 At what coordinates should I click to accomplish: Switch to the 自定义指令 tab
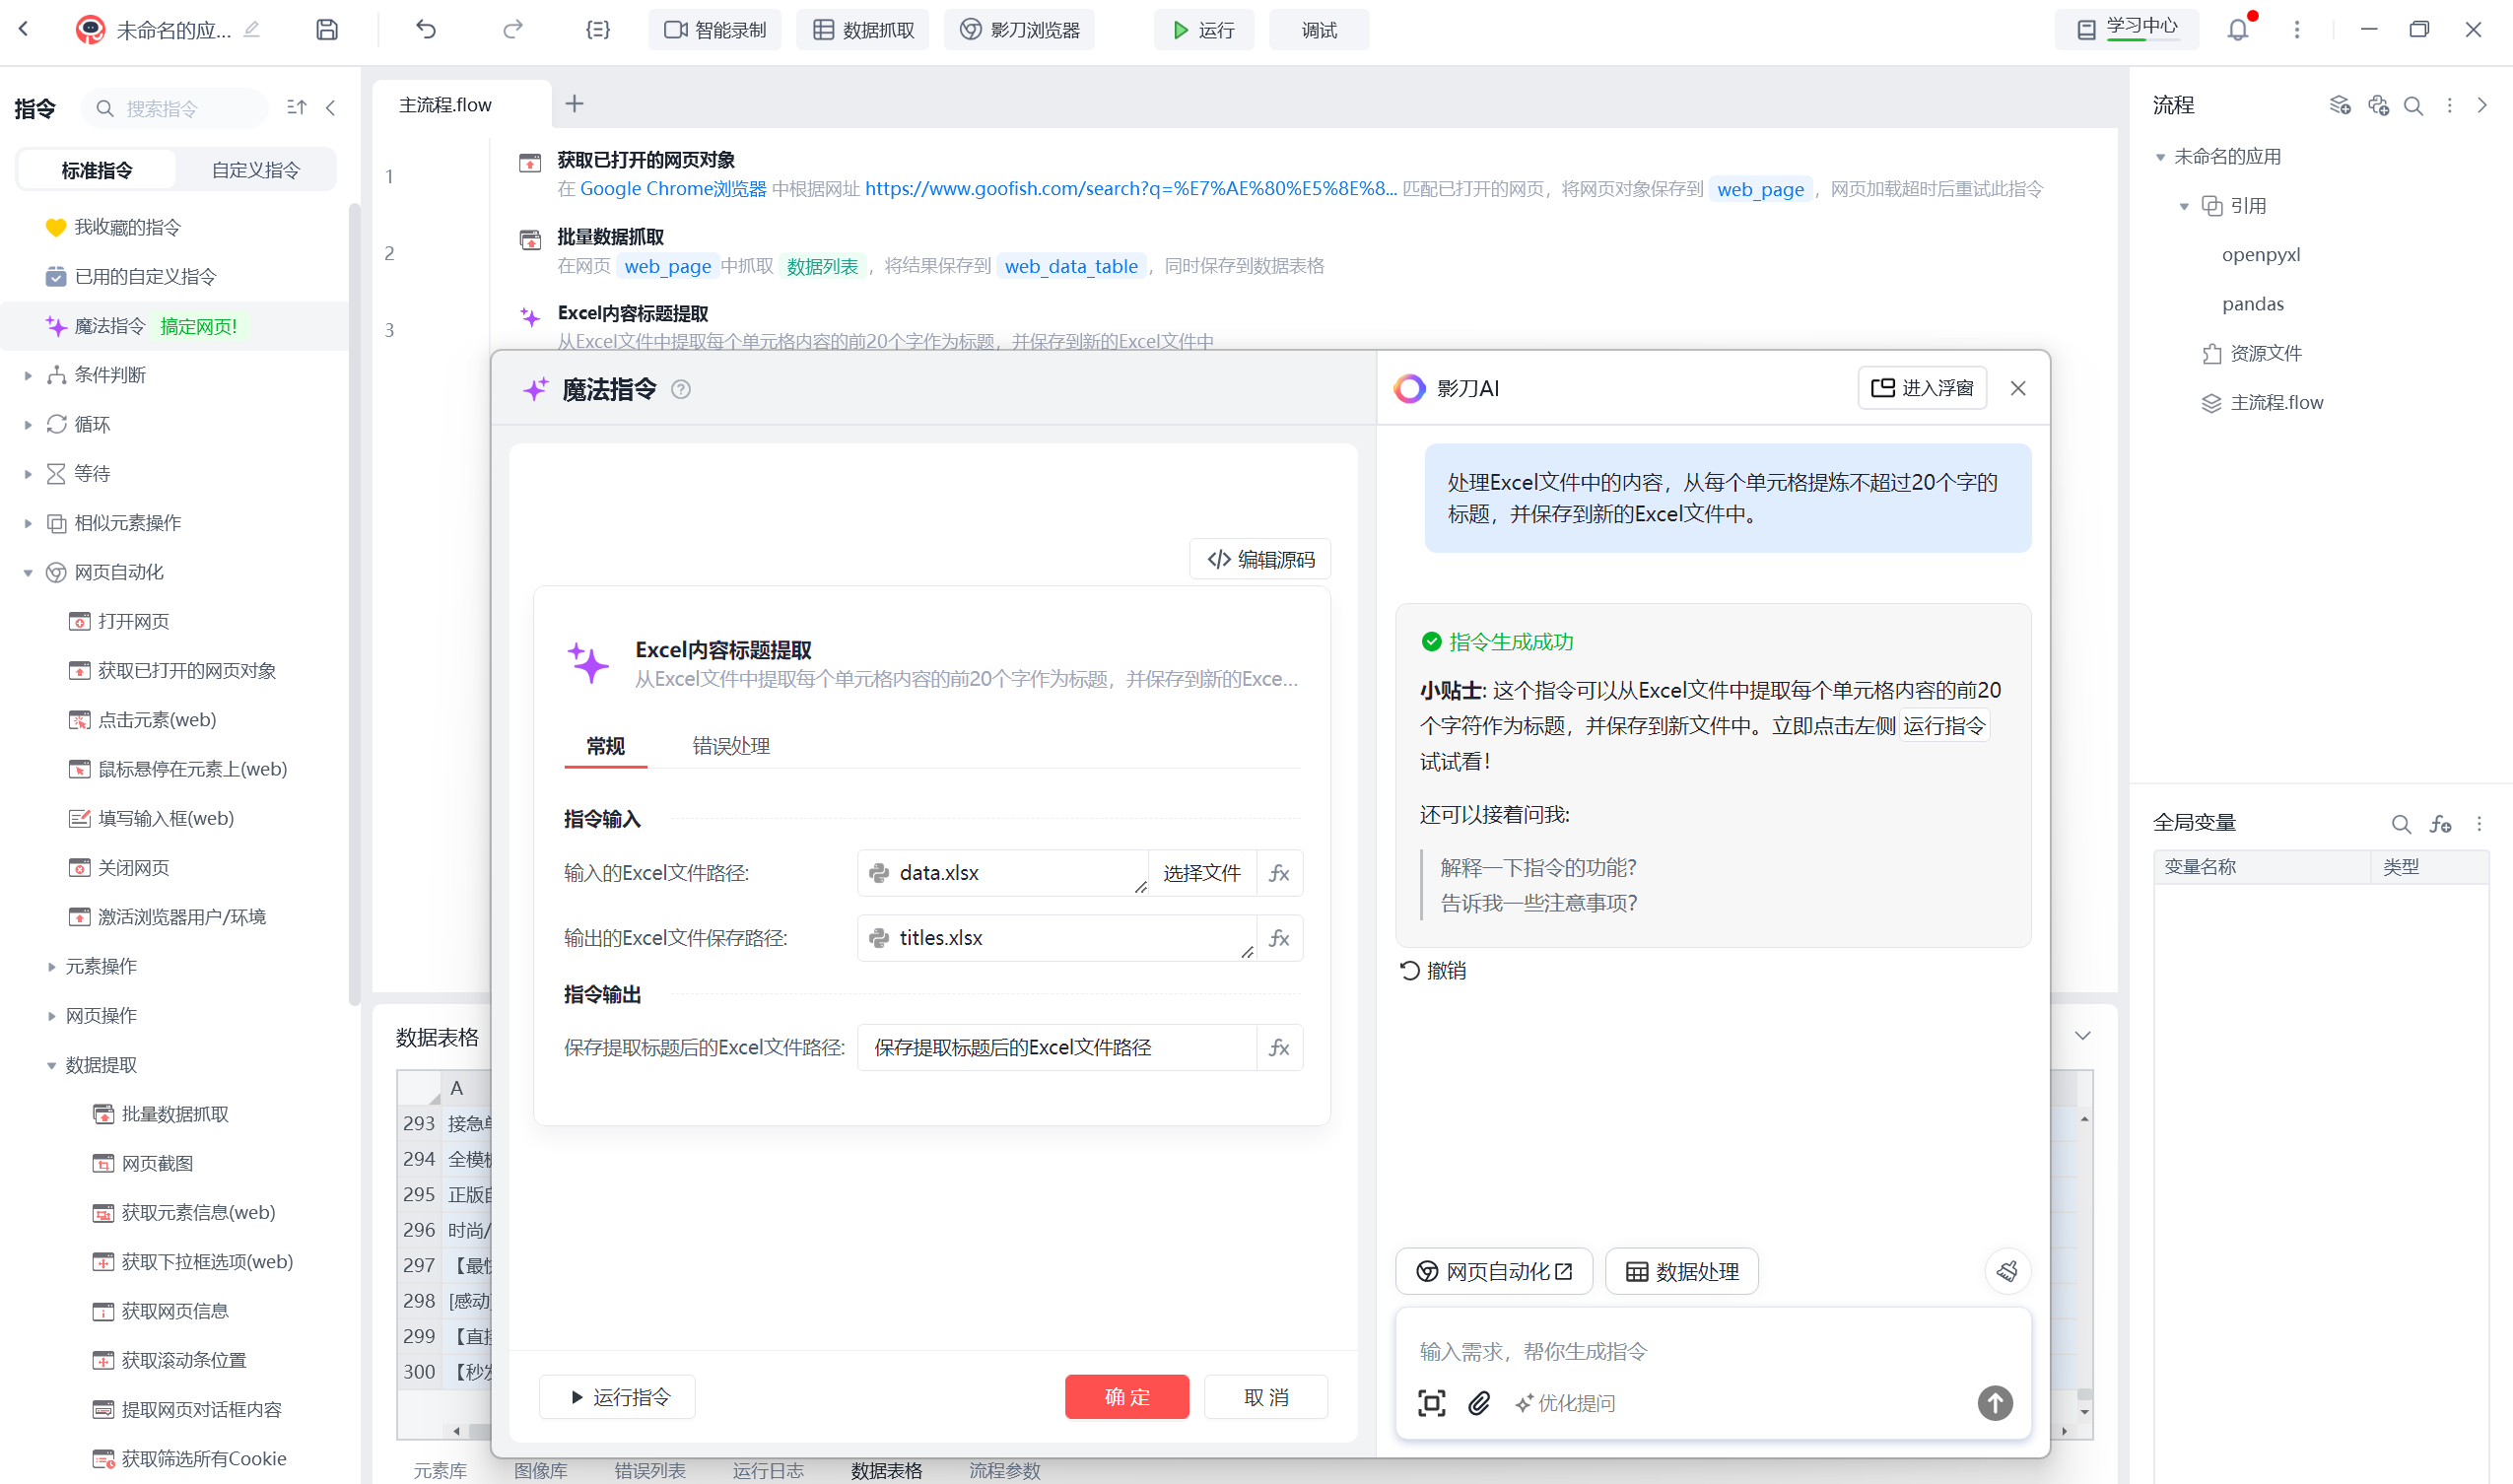coord(254,169)
